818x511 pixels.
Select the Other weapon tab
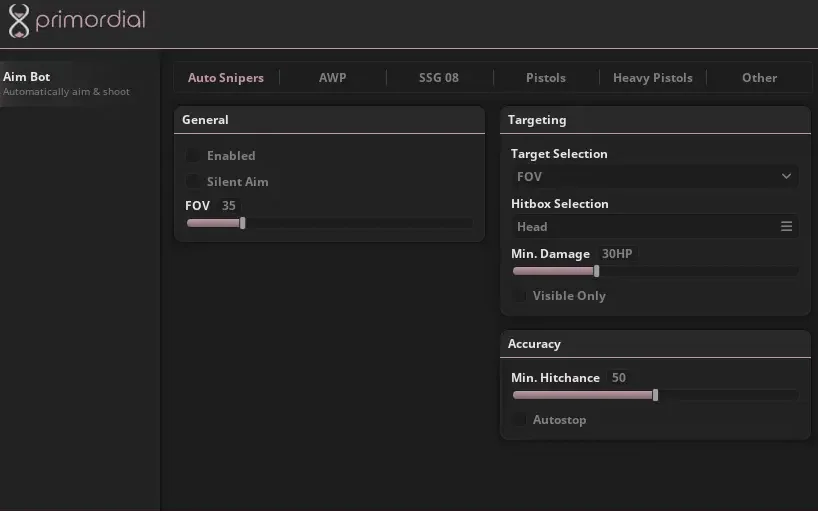(759, 78)
